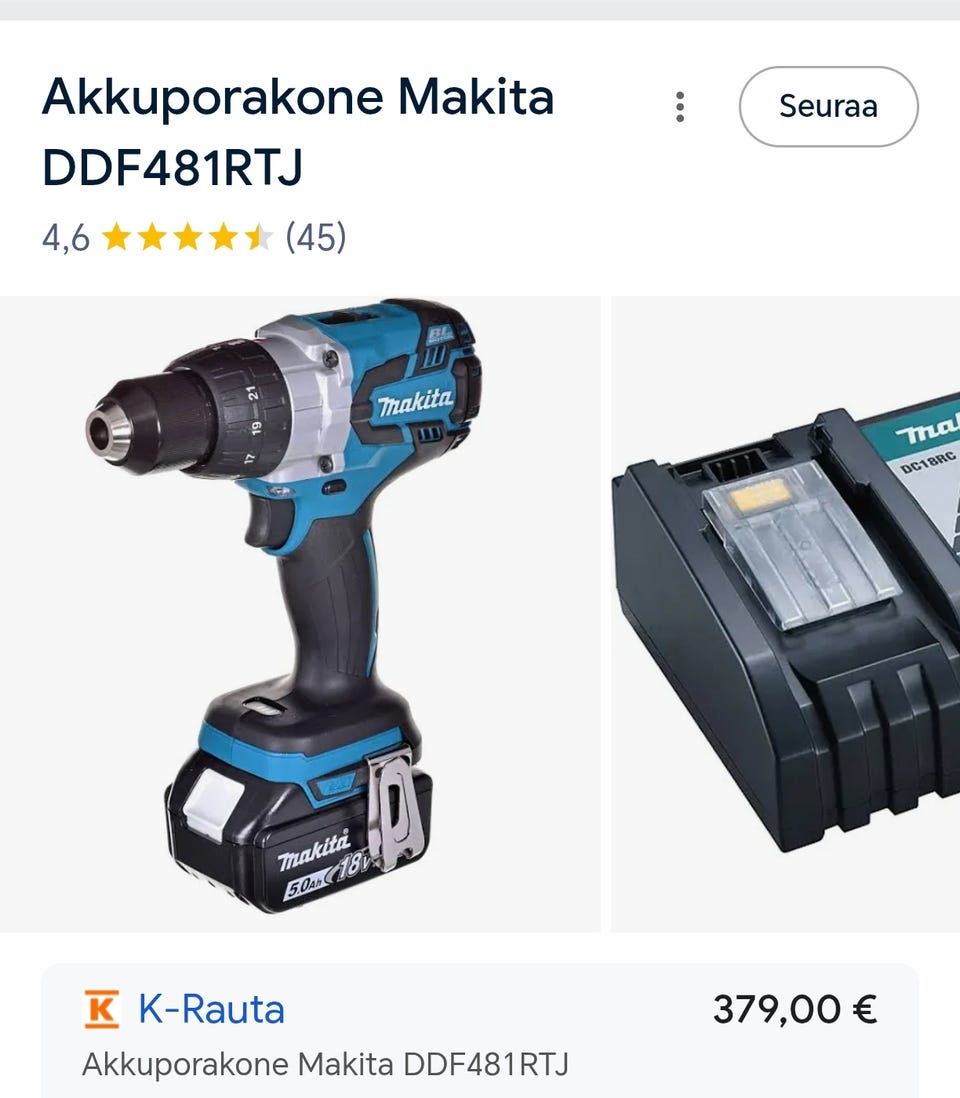Click the Akkuporakone Makita DDF481RTJ page title

[298, 132]
